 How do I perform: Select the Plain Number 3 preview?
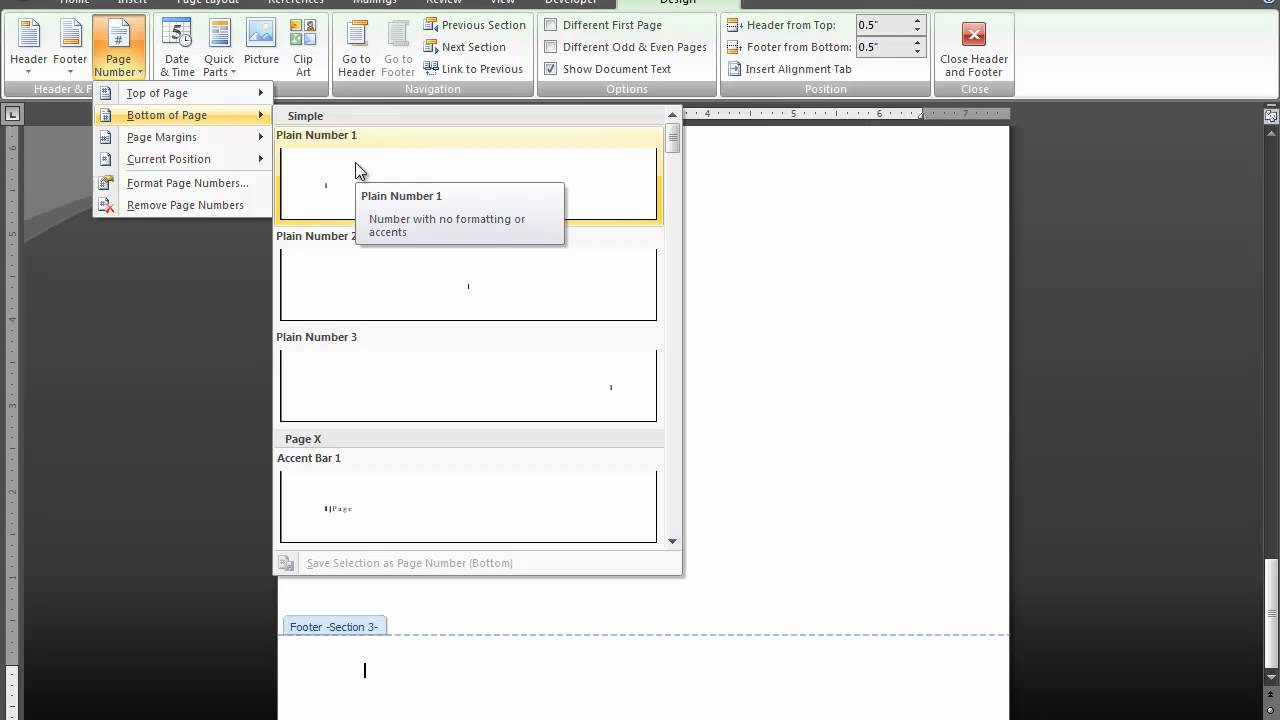pyautogui.click(x=468, y=386)
